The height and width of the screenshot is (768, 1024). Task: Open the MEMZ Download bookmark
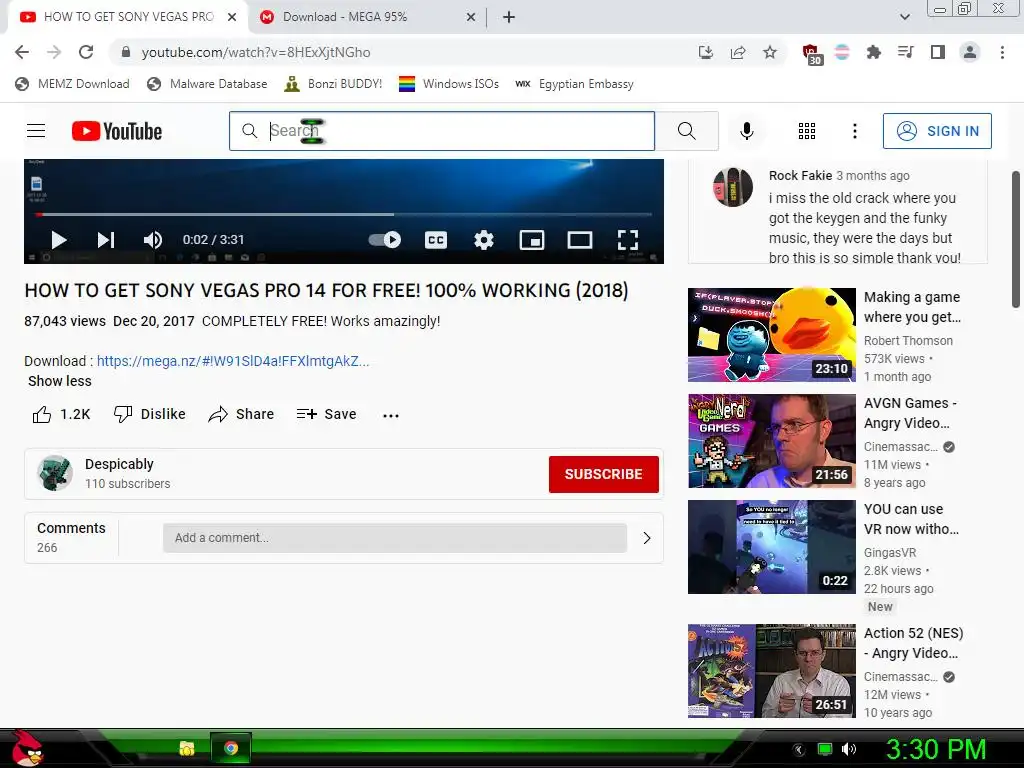click(x=72, y=84)
